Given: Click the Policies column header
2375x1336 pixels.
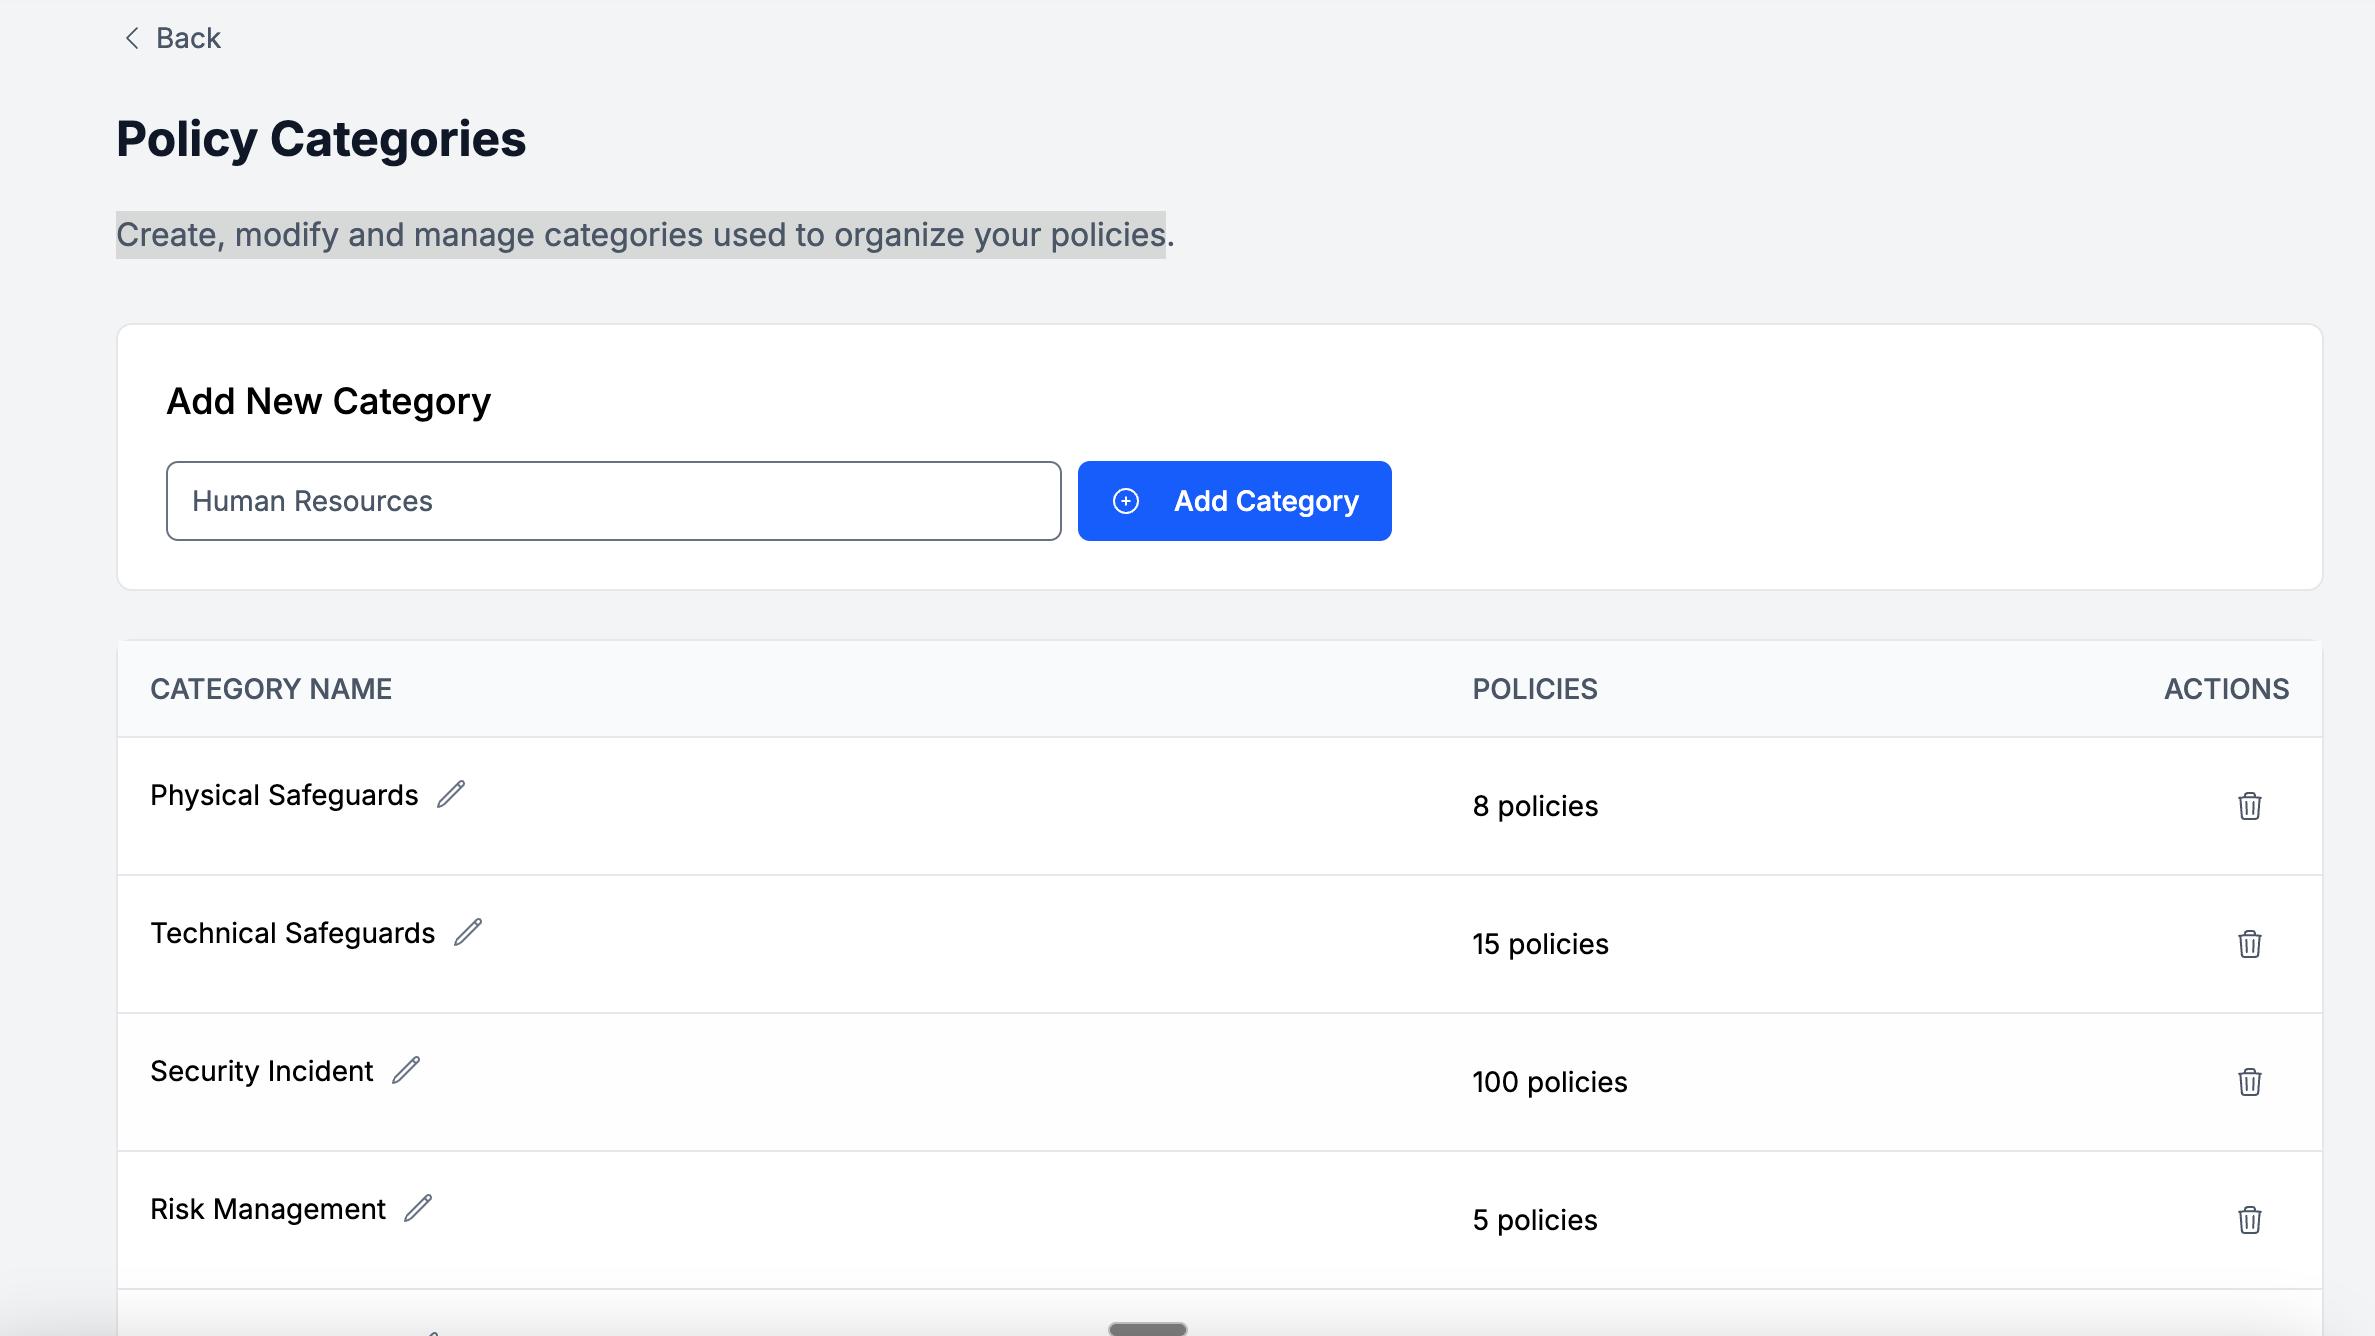Looking at the screenshot, I should [1534, 689].
